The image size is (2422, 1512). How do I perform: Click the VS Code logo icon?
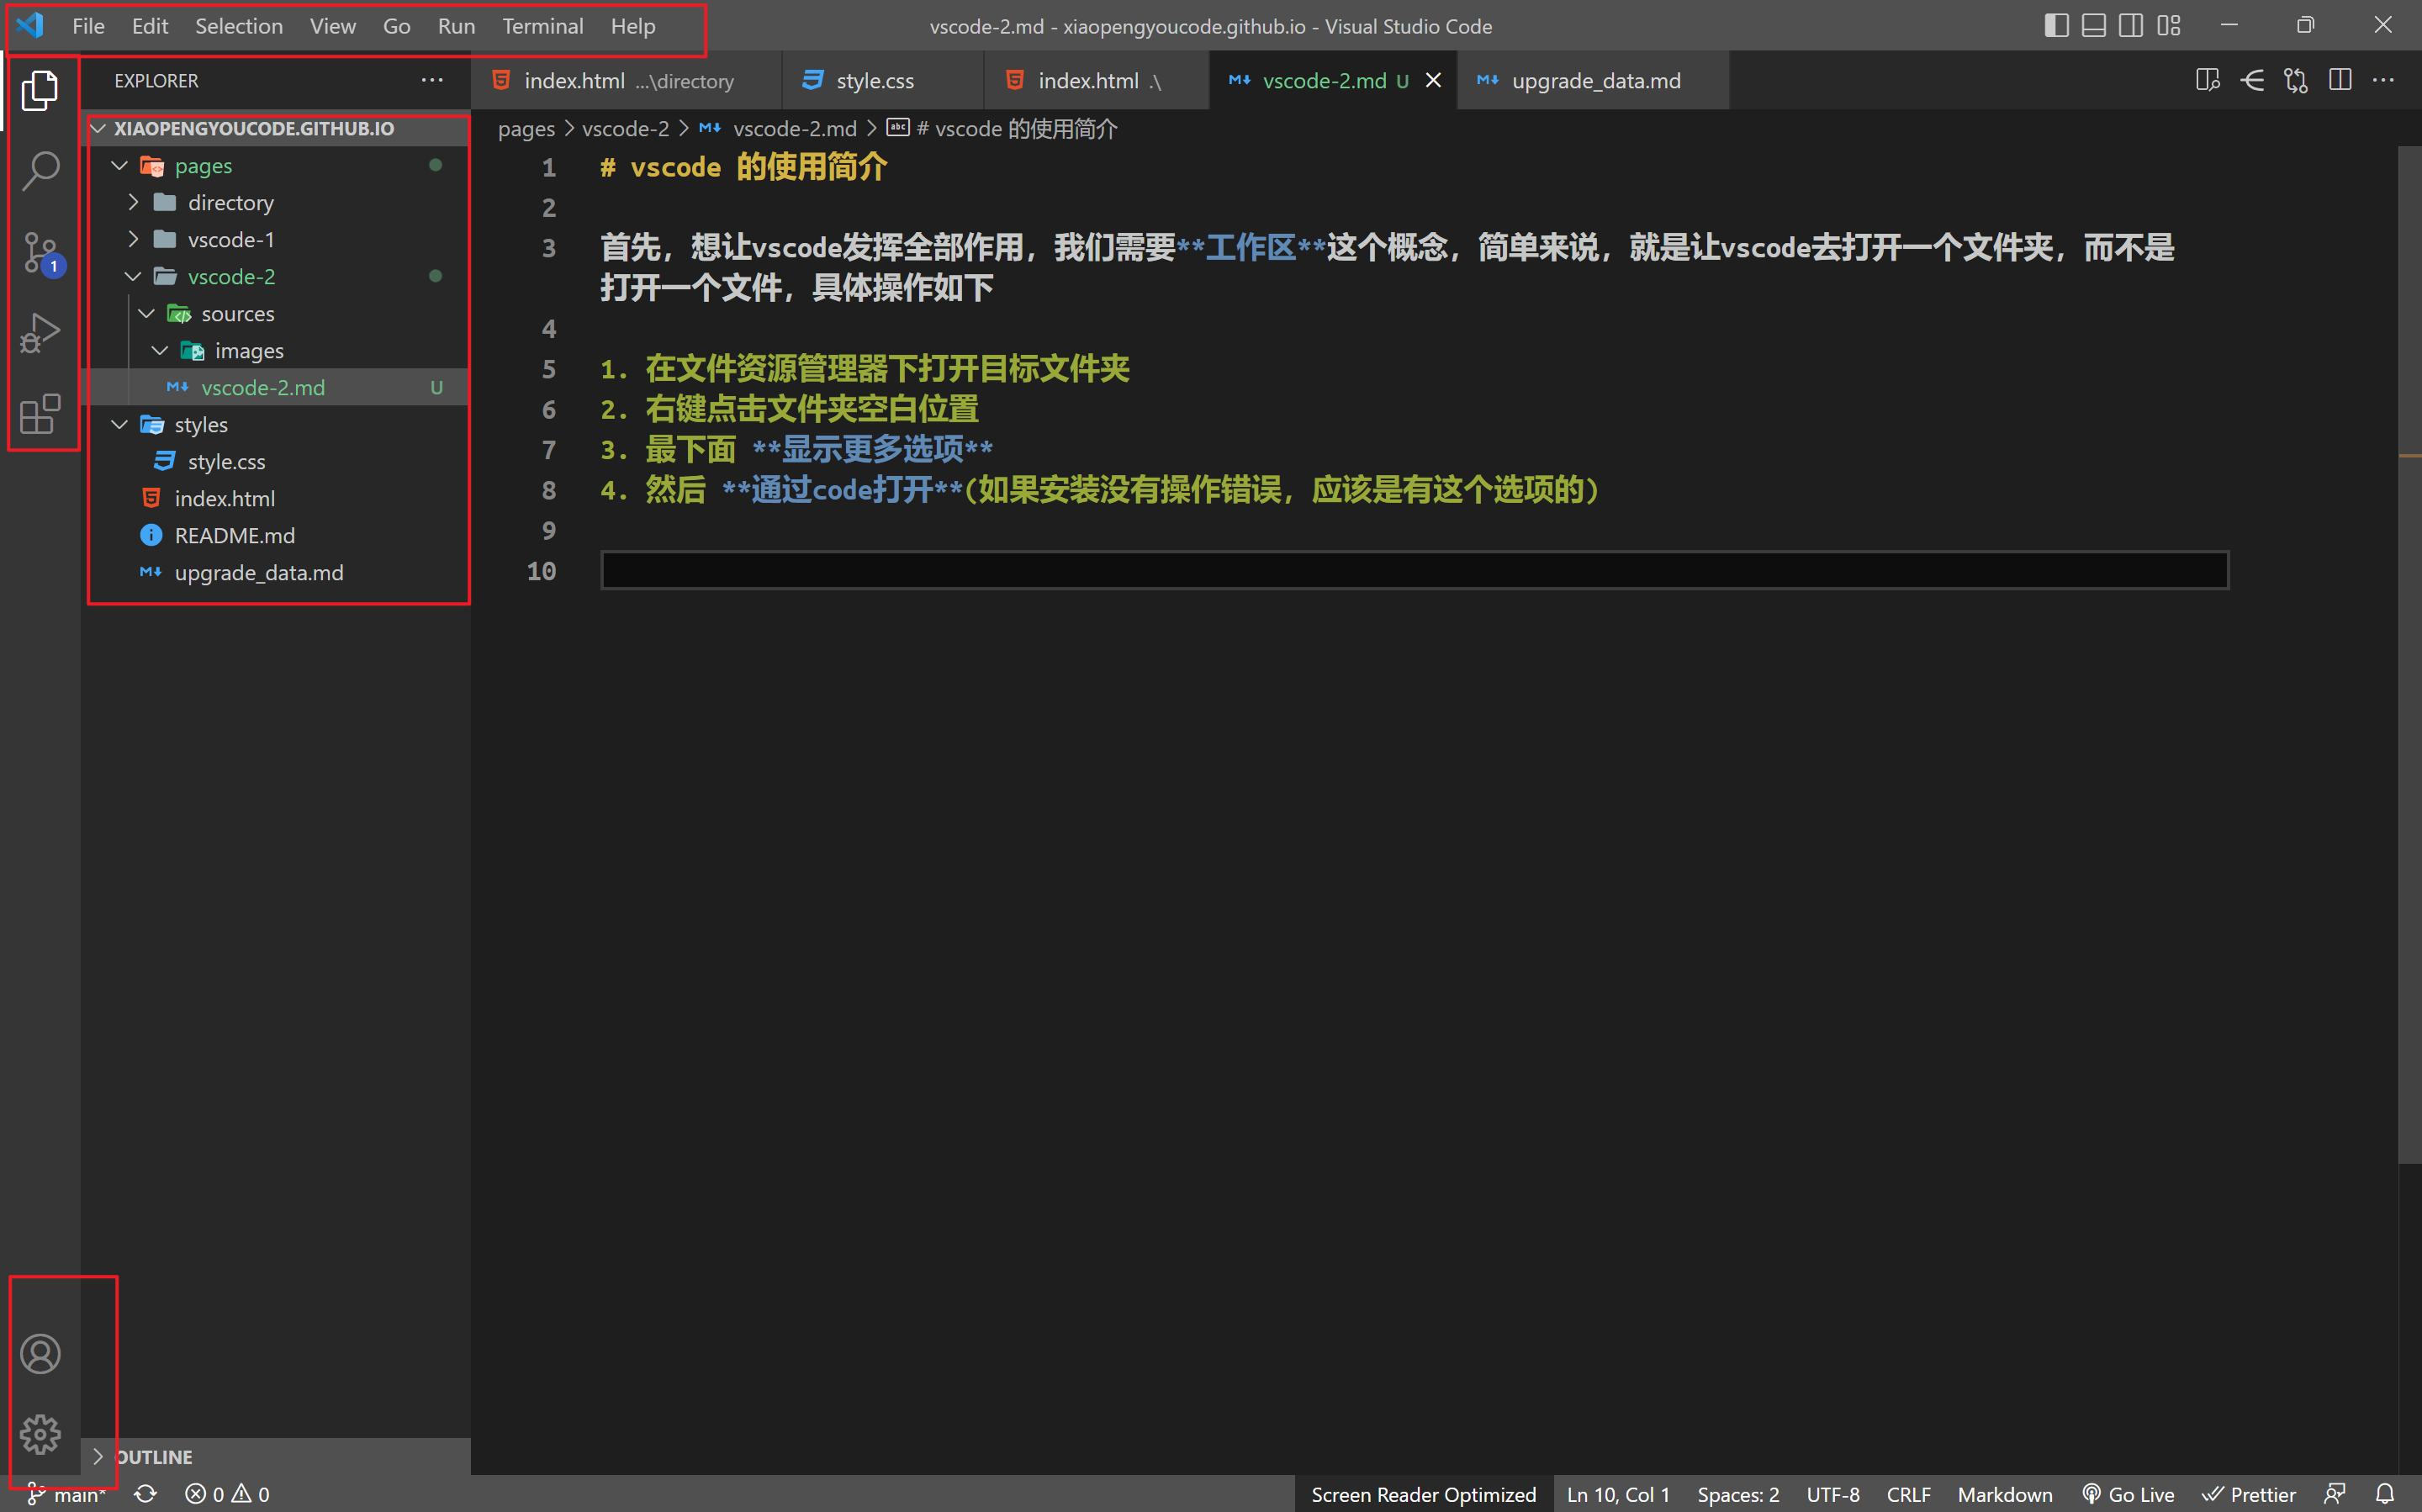(x=30, y=25)
